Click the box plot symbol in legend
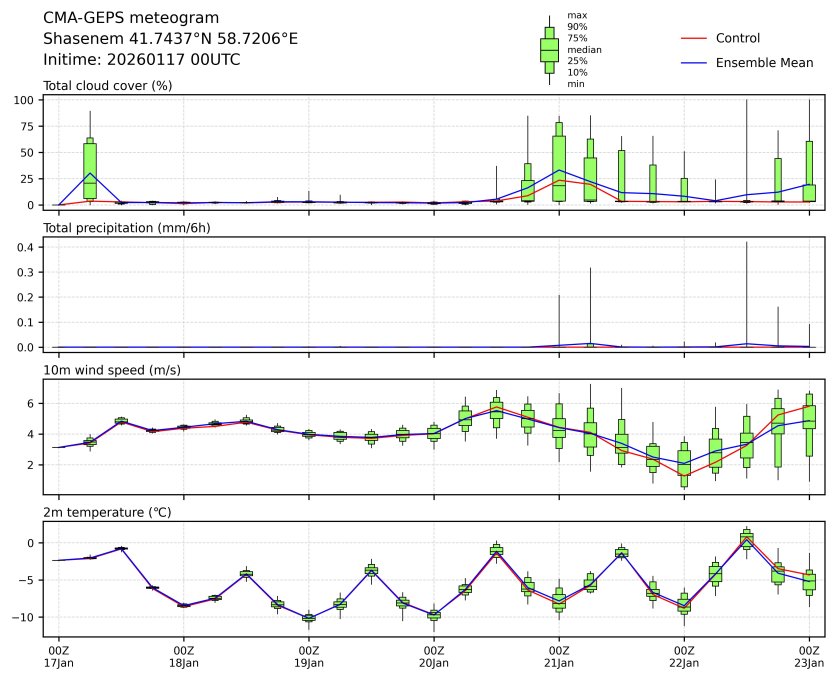The width and height of the screenshot is (836, 680). [549, 49]
